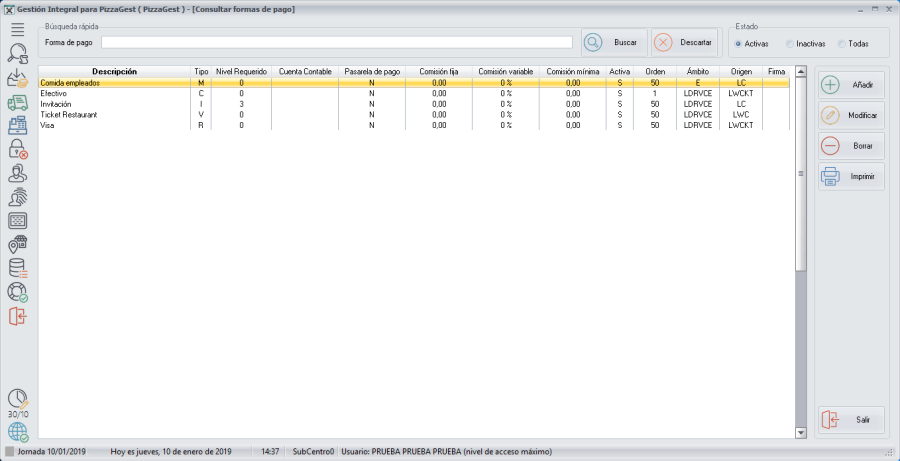
Task: Select the Todas status radio button
Action: [842, 44]
